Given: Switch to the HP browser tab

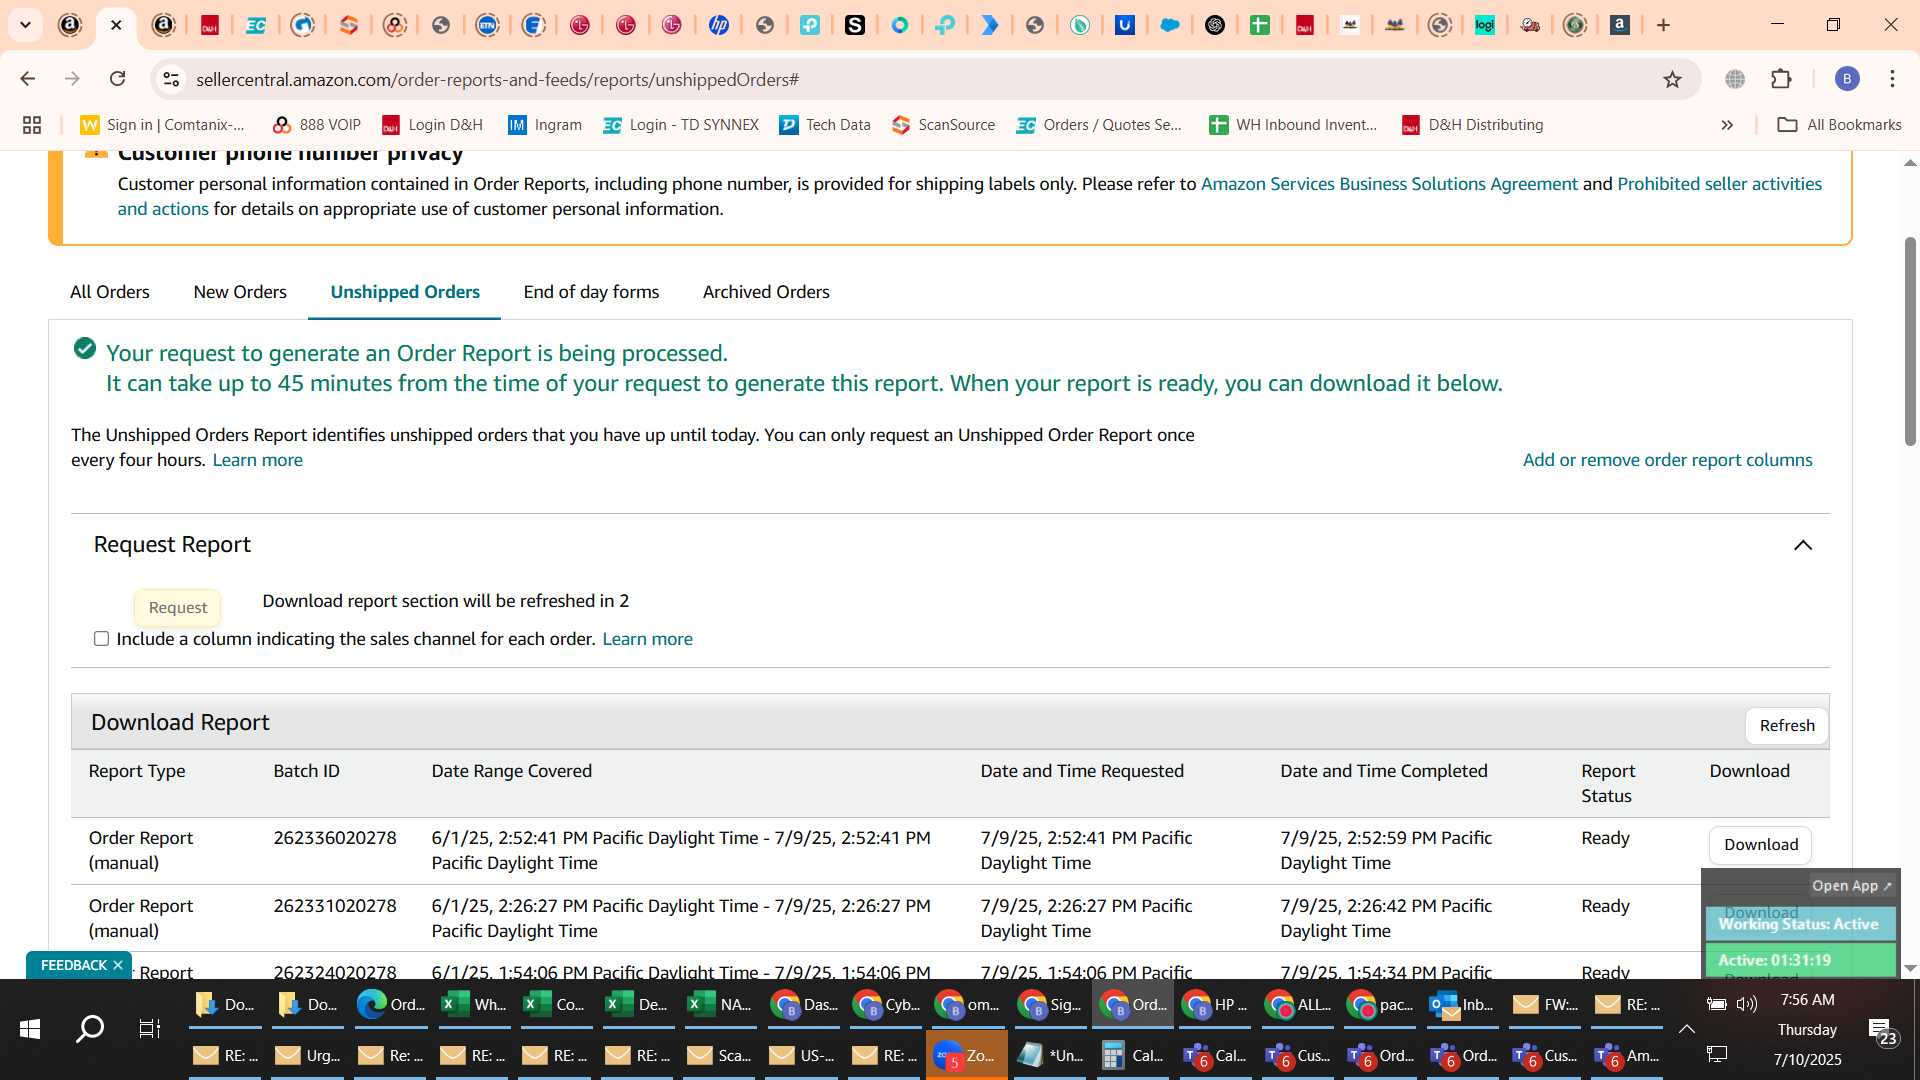Looking at the screenshot, I should (x=718, y=25).
